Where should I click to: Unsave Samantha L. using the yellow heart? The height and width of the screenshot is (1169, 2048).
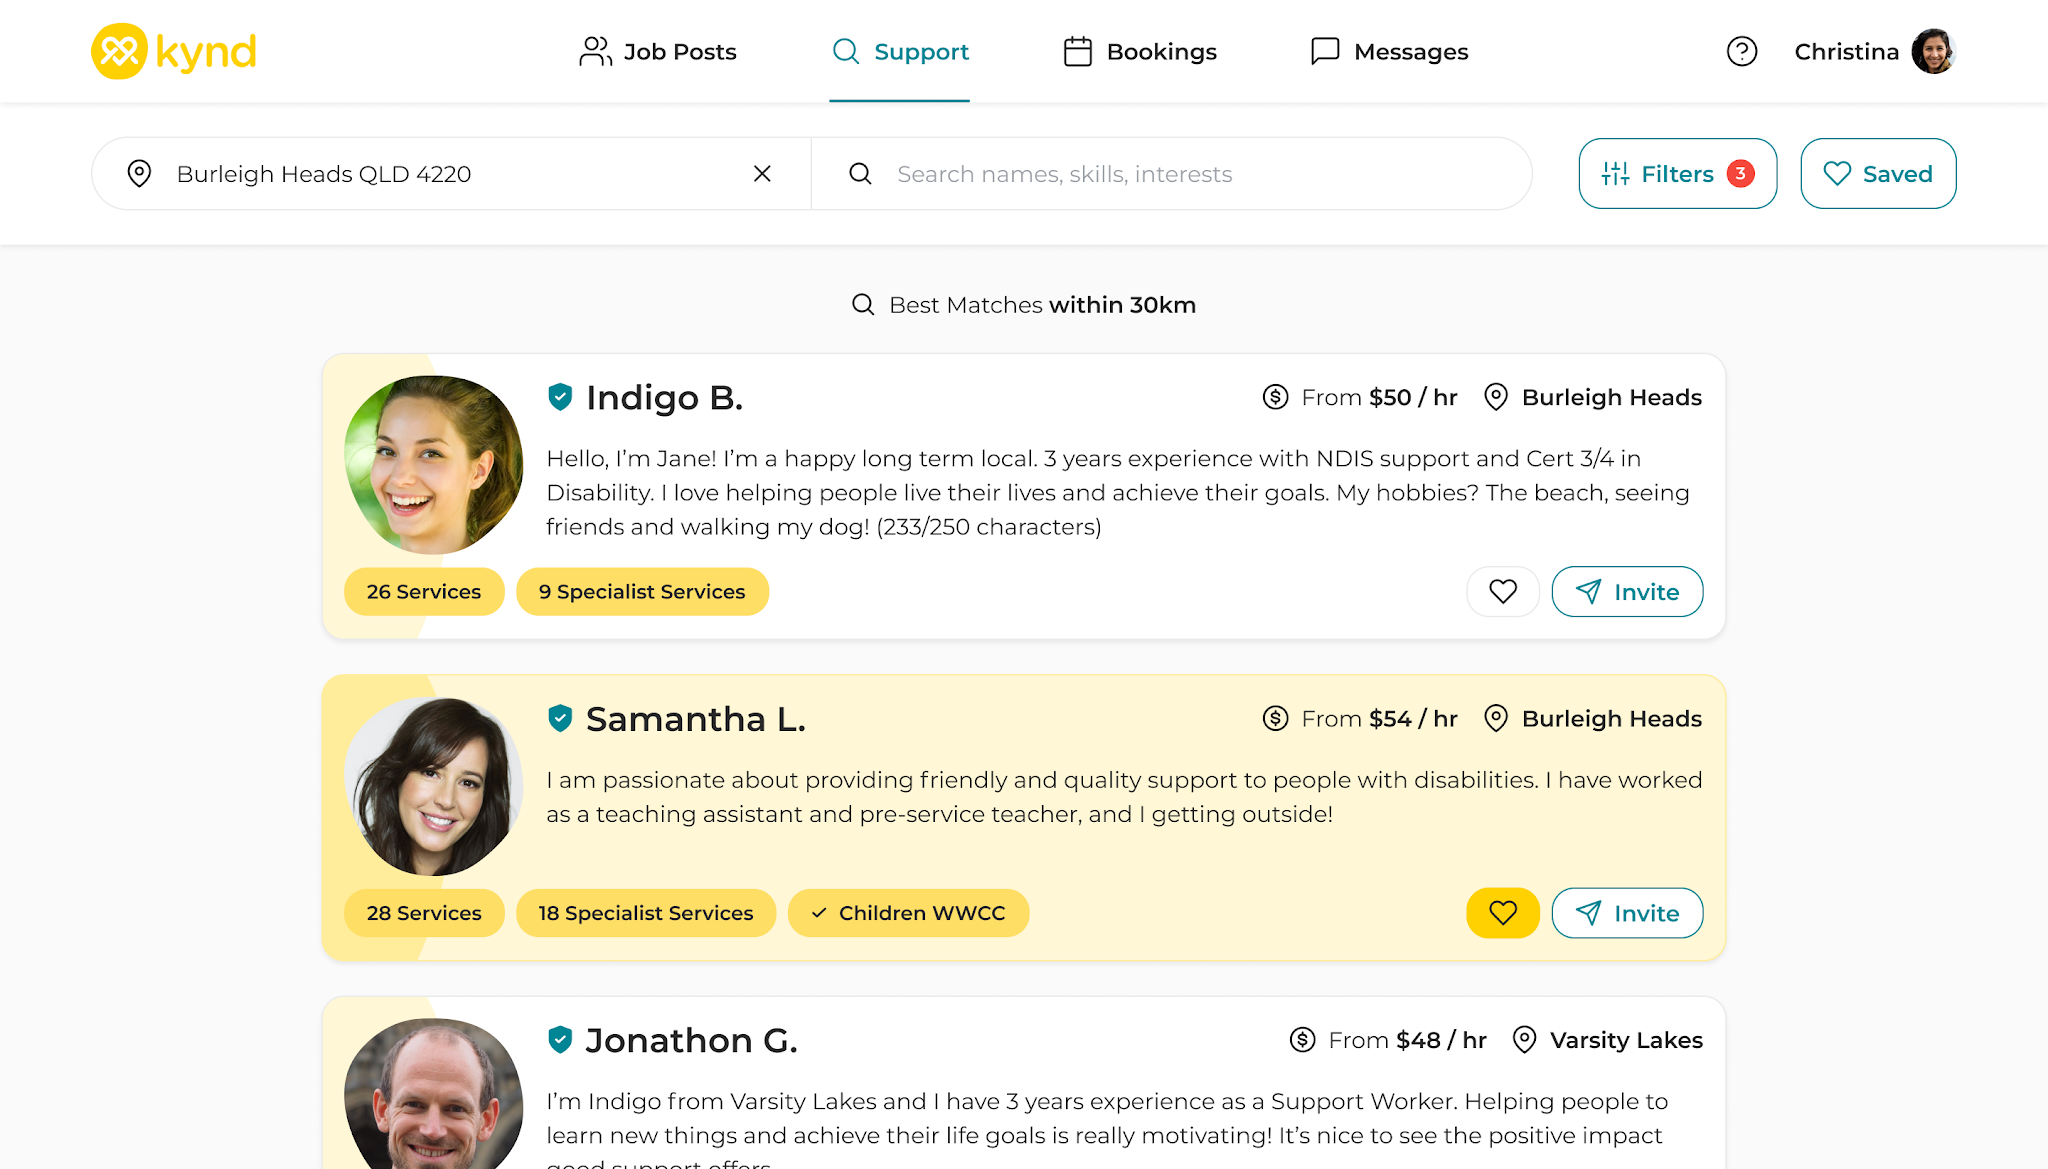(x=1502, y=913)
